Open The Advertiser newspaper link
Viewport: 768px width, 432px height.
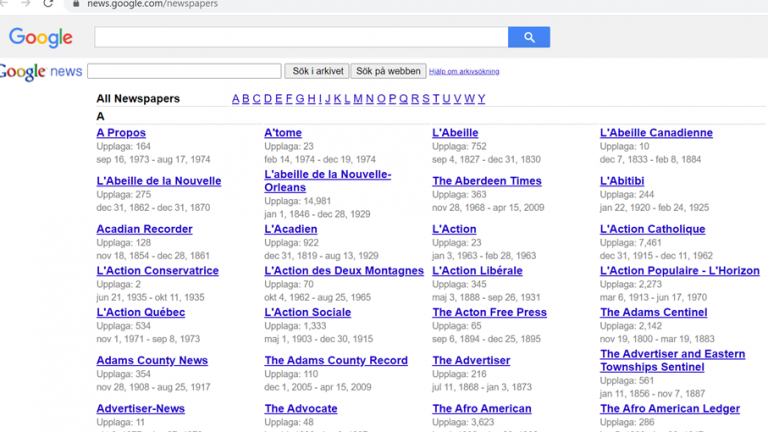pyautogui.click(x=471, y=360)
